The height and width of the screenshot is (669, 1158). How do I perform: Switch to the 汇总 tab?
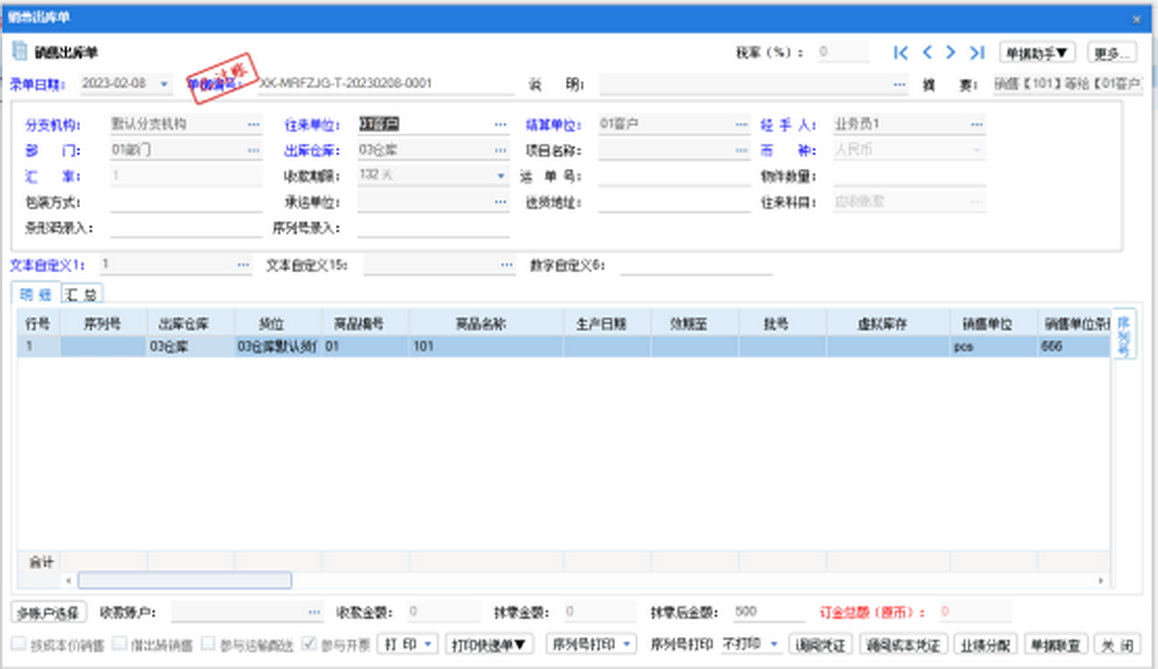[x=83, y=295]
